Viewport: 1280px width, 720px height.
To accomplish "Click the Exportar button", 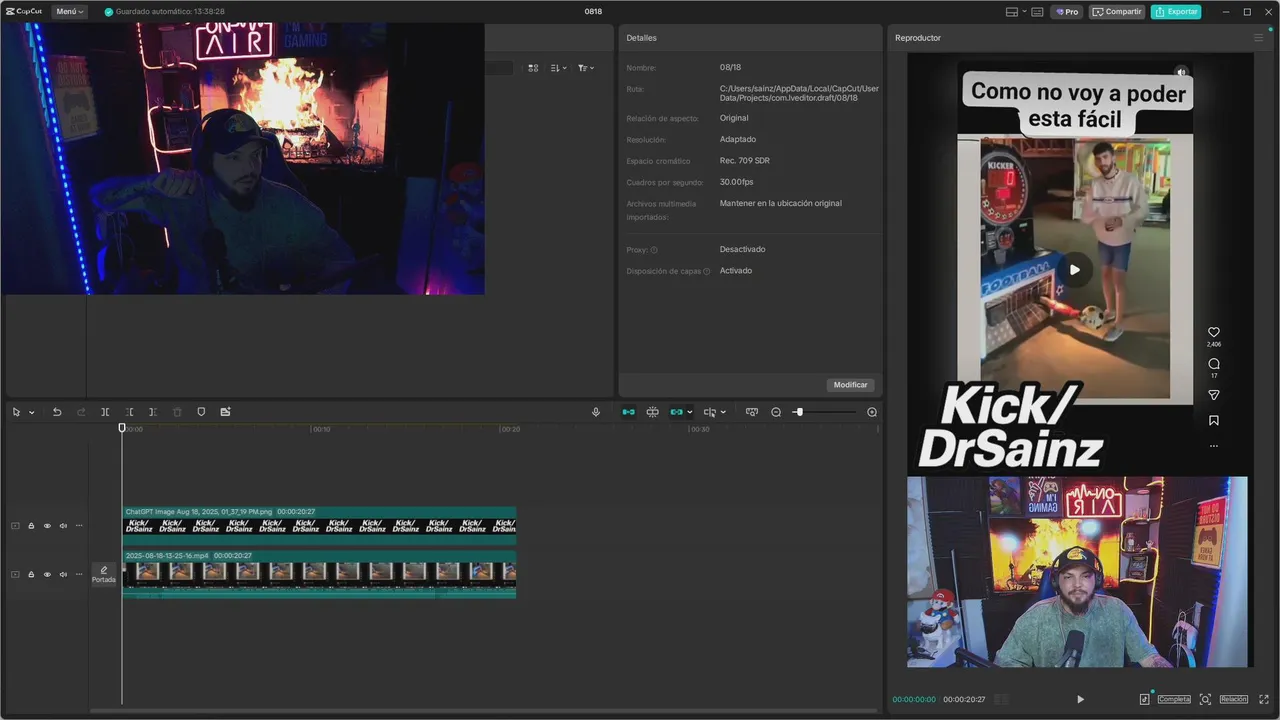I will pos(1176,12).
